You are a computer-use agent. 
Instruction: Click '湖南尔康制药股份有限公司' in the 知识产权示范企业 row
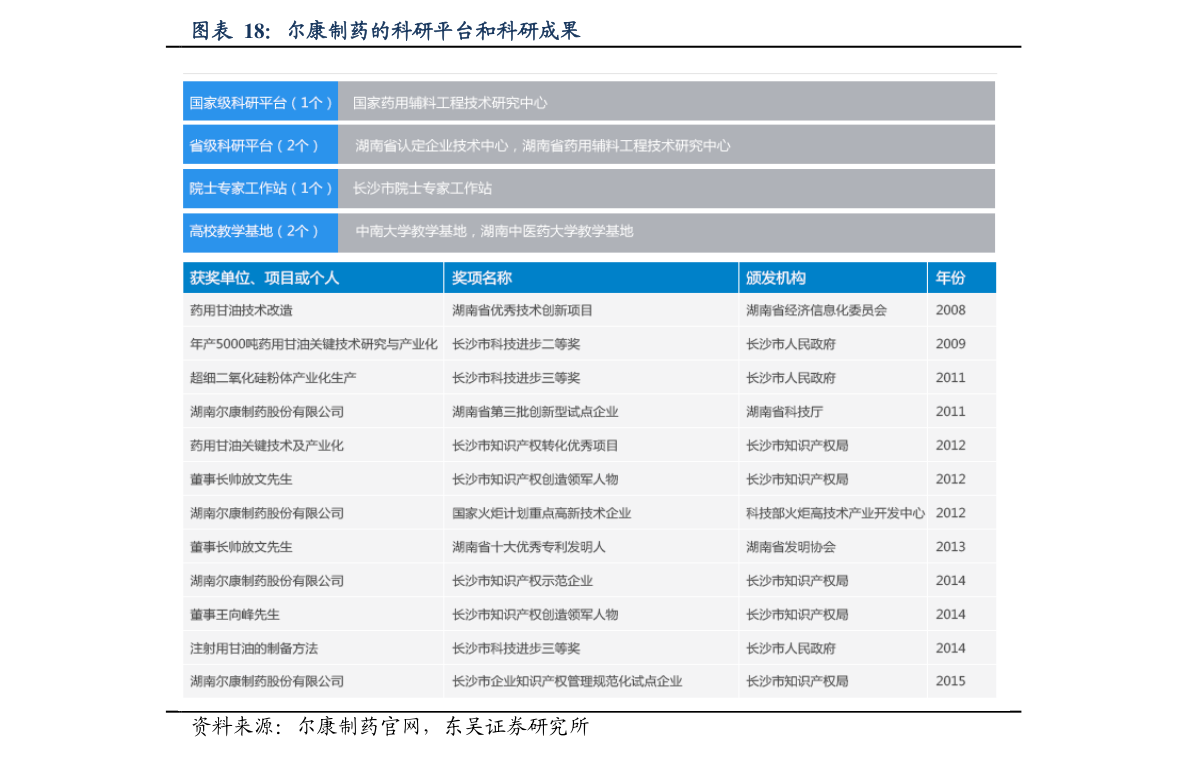click(267, 580)
